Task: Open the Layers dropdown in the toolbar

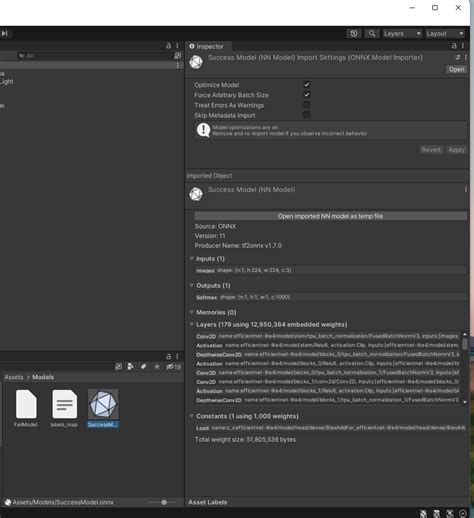Action: [402, 34]
